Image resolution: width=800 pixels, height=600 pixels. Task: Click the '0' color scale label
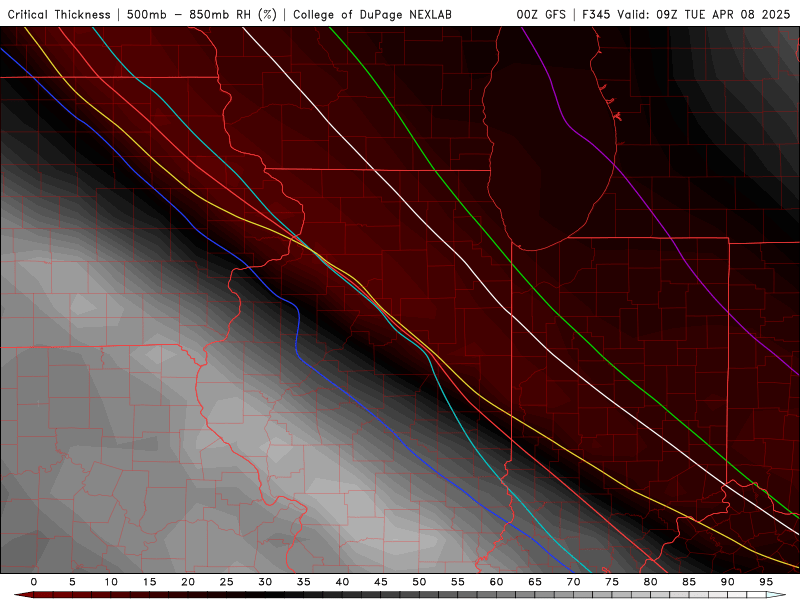click(x=34, y=582)
